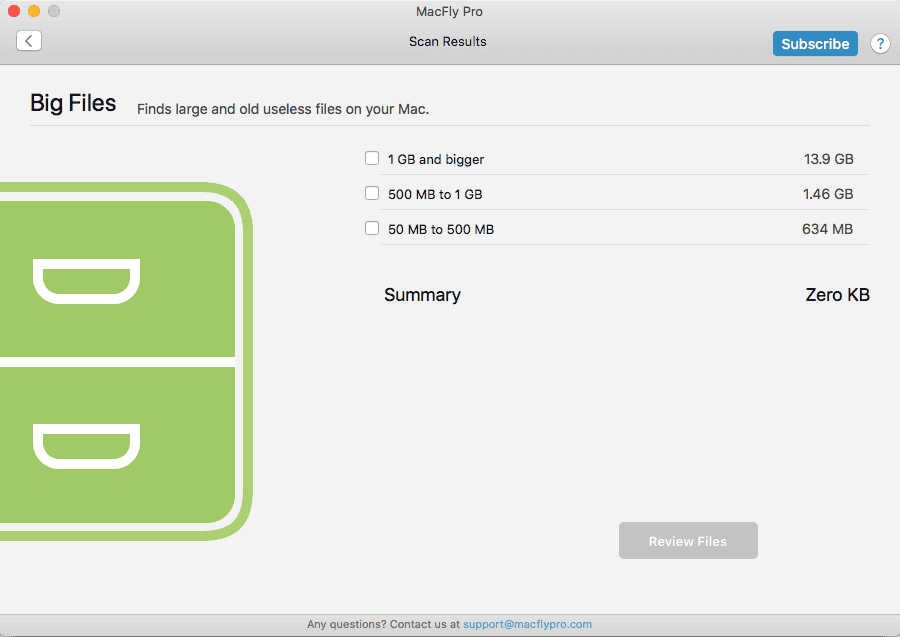Viewport: 900px width, 637px height.
Task: Select the 1.46 GB size value
Action: 828,194
